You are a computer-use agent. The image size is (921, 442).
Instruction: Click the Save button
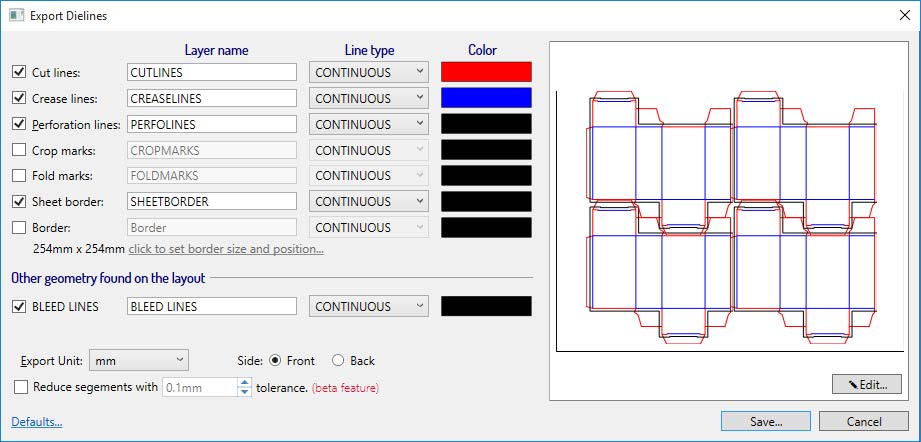point(766,421)
